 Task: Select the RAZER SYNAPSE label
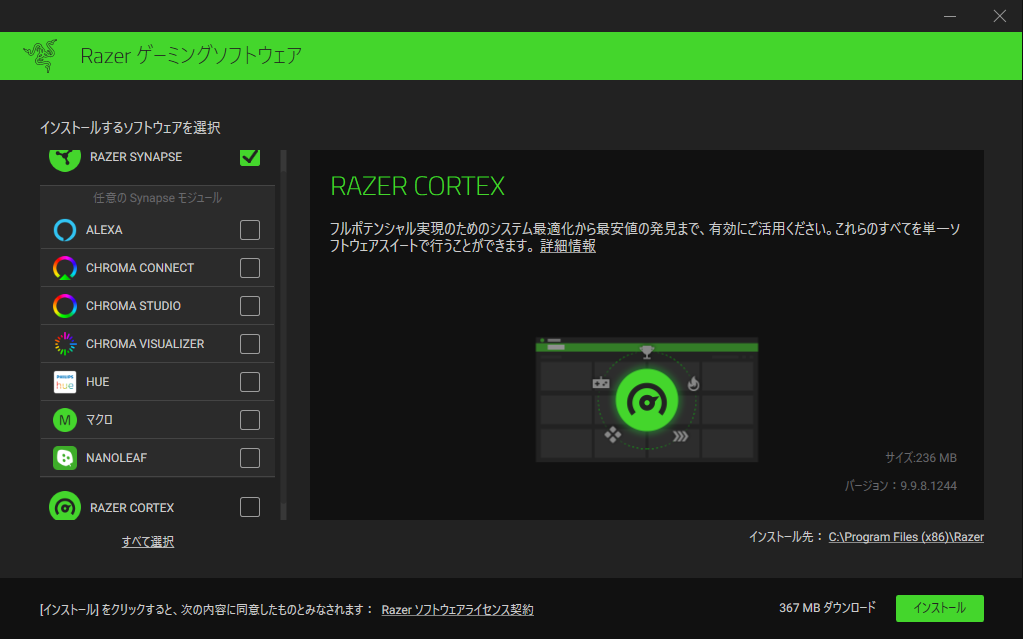(x=136, y=157)
